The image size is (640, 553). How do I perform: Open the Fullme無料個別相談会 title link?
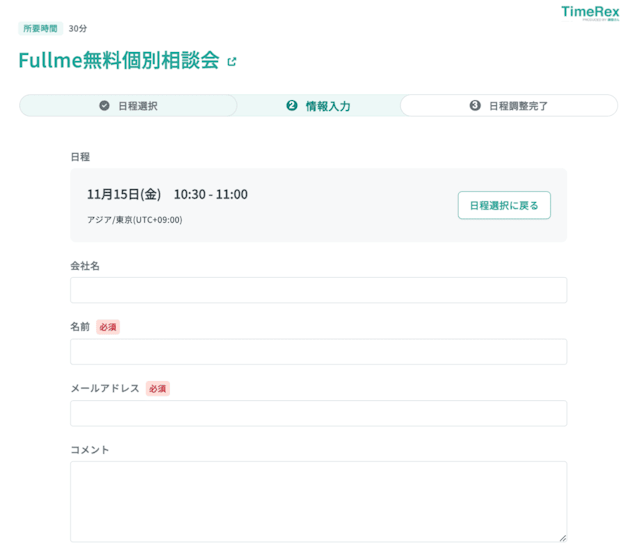(x=119, y=60)
